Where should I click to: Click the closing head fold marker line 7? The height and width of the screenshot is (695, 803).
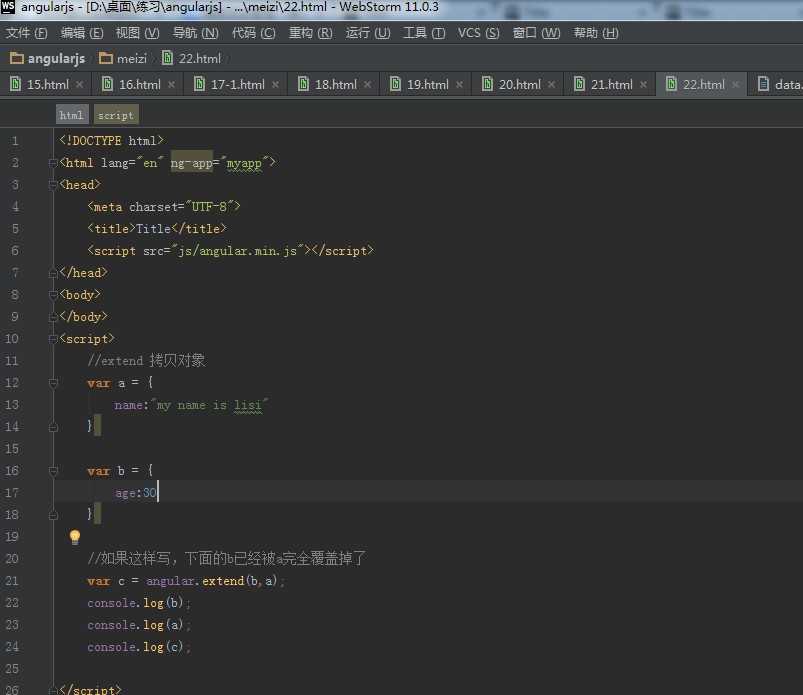(53, 273)
